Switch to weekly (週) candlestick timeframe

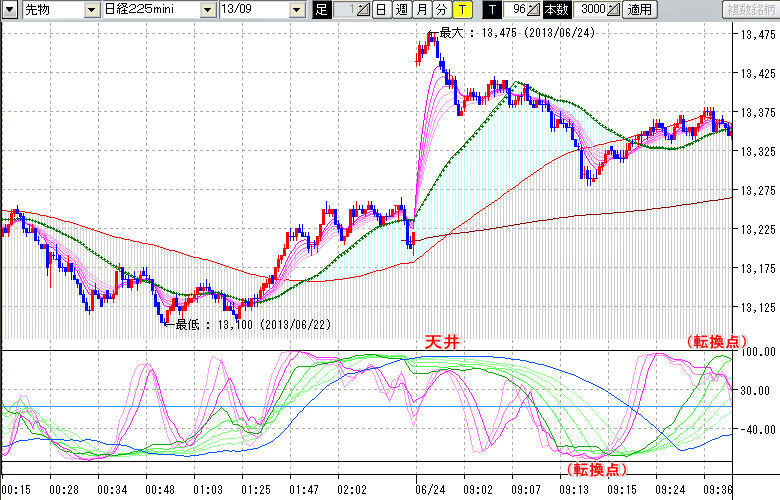402,10
